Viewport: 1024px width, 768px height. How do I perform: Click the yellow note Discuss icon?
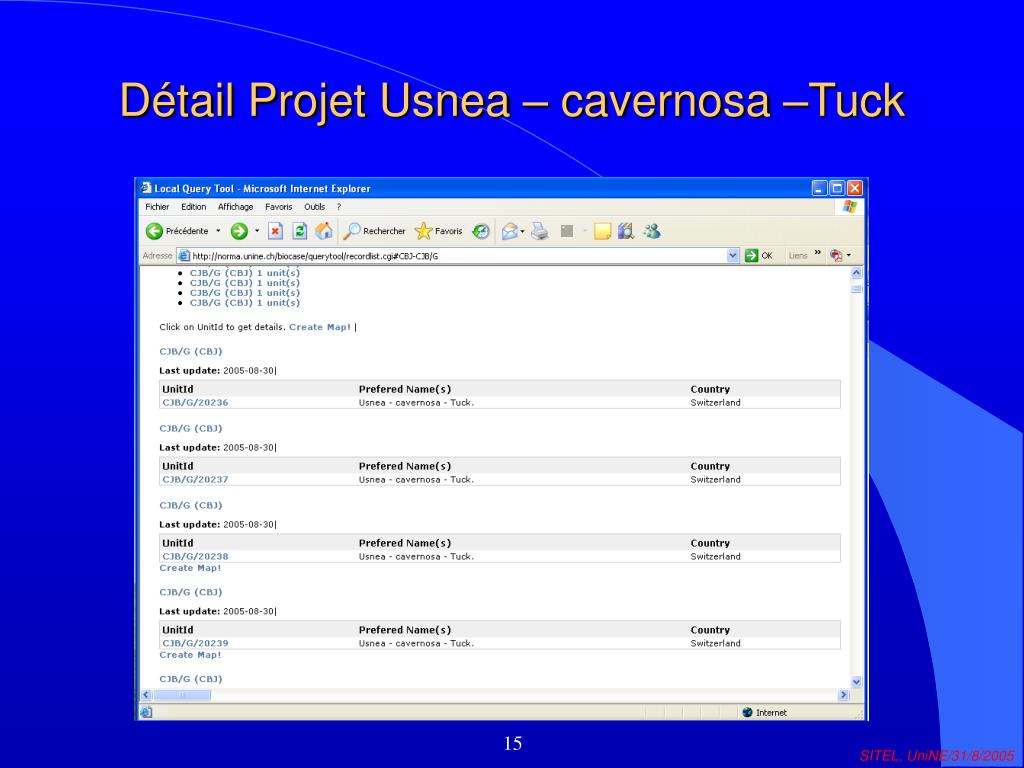[602, 231]
